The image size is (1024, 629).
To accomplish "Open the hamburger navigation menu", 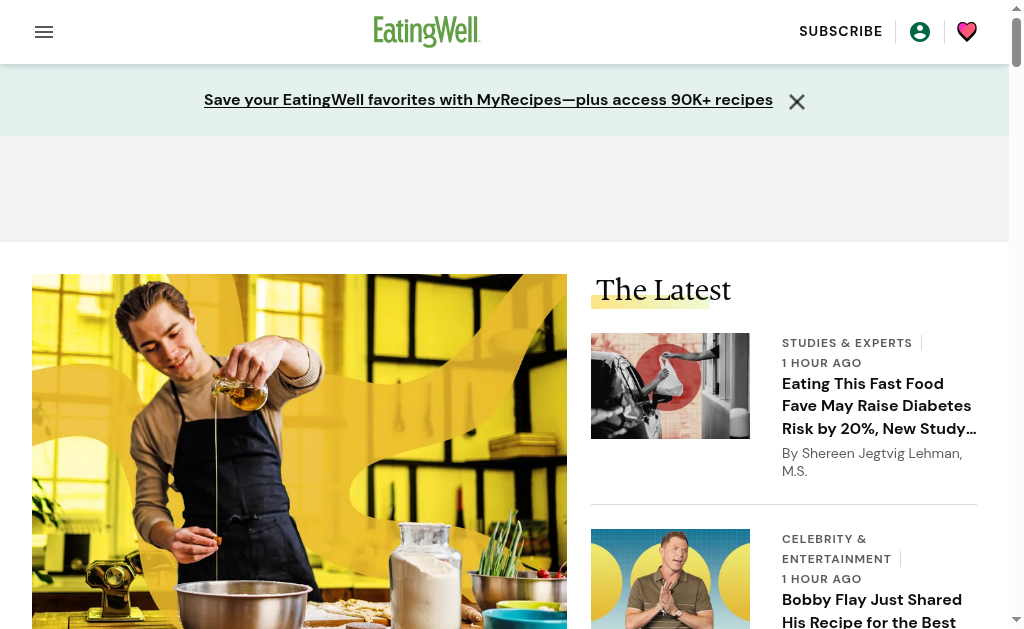I will 44,32.
